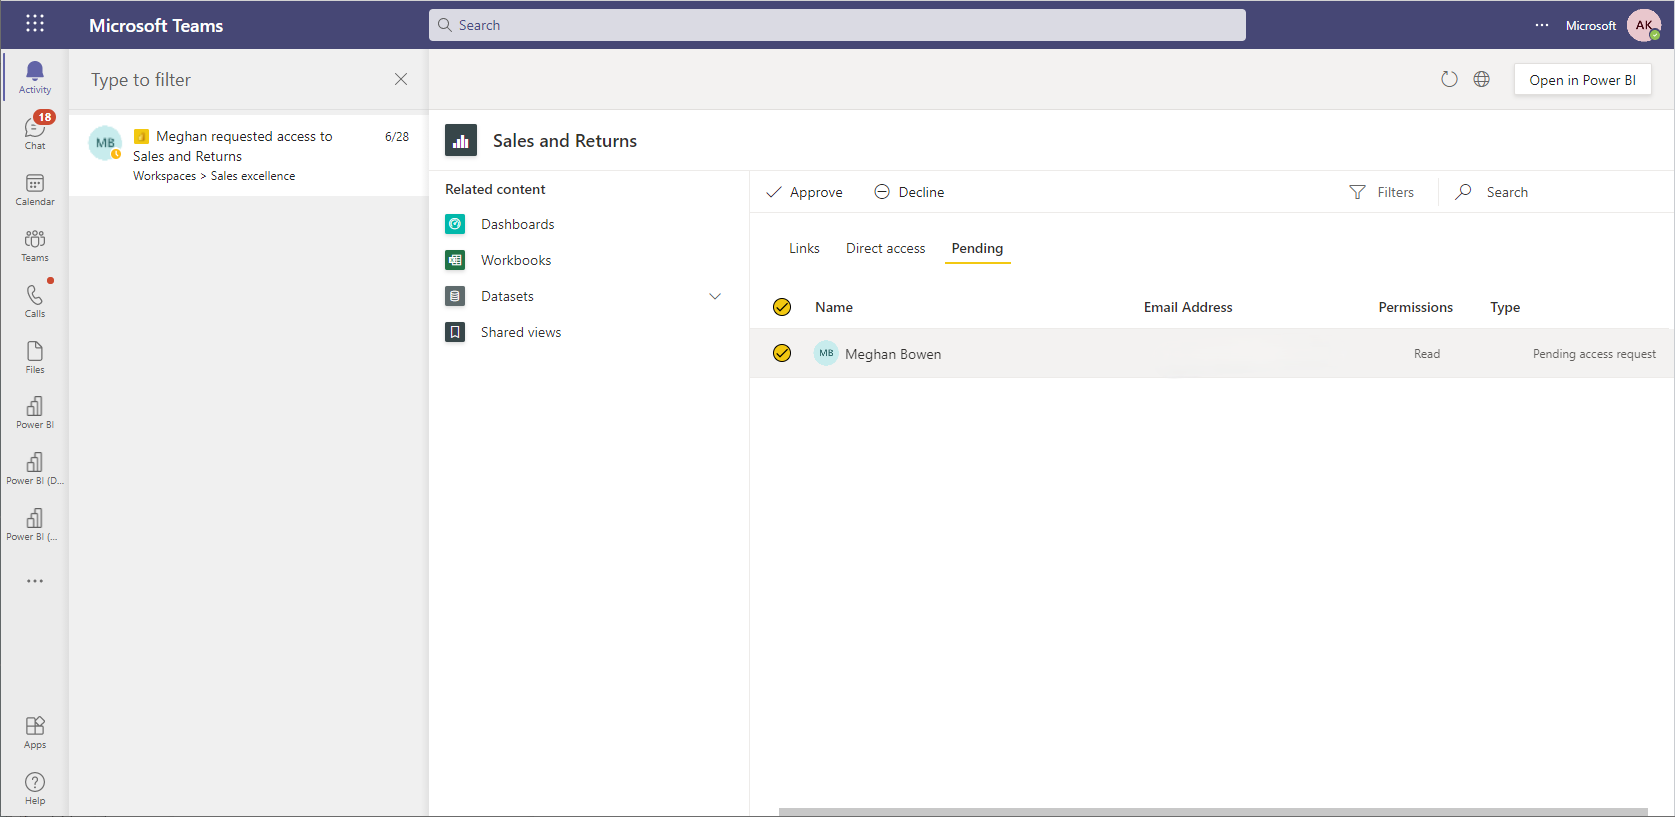Click the Read permission value
This screenshot has width=1675, height=817.
tap(1427, 354)
